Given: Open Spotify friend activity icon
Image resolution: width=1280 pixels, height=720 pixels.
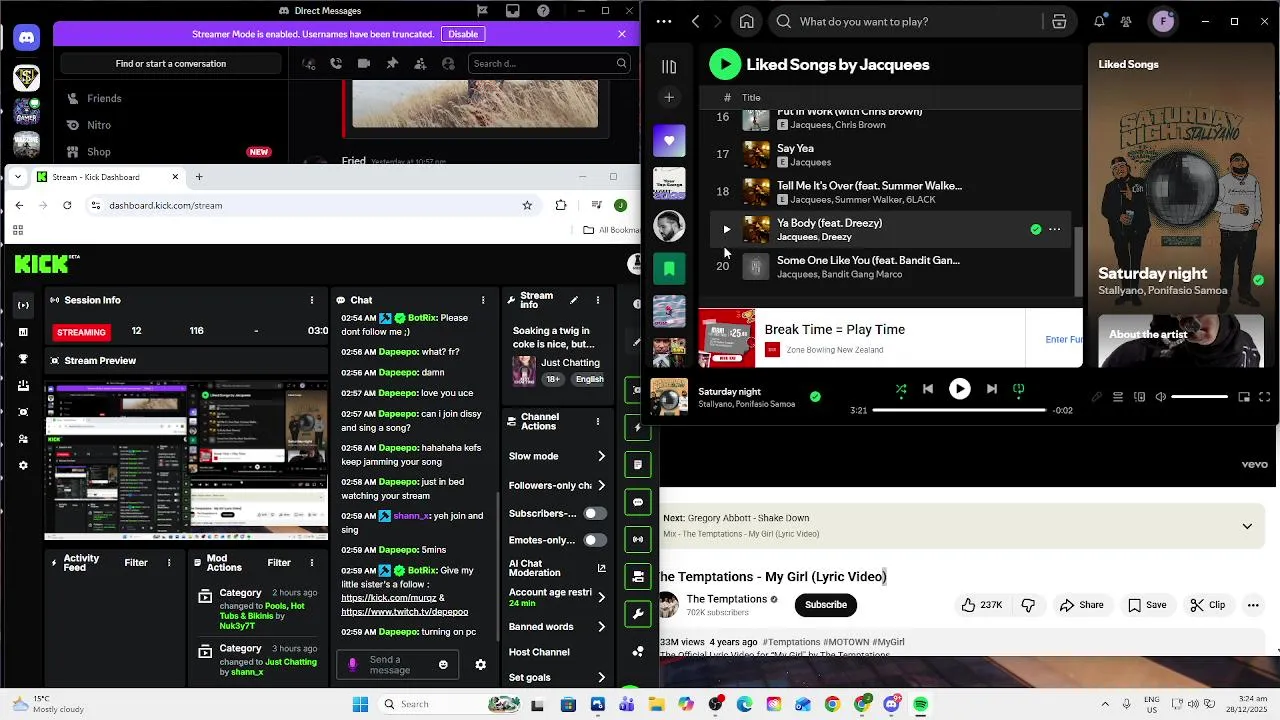Looking at the screenshot, I should 1126,21.
